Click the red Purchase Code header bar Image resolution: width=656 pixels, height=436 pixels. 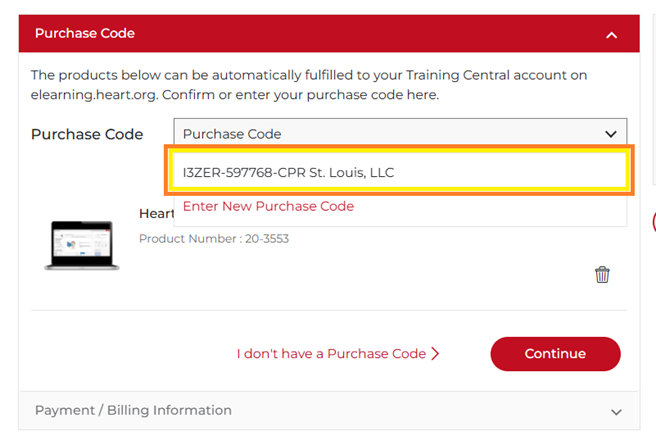click(x=330, y=33)
